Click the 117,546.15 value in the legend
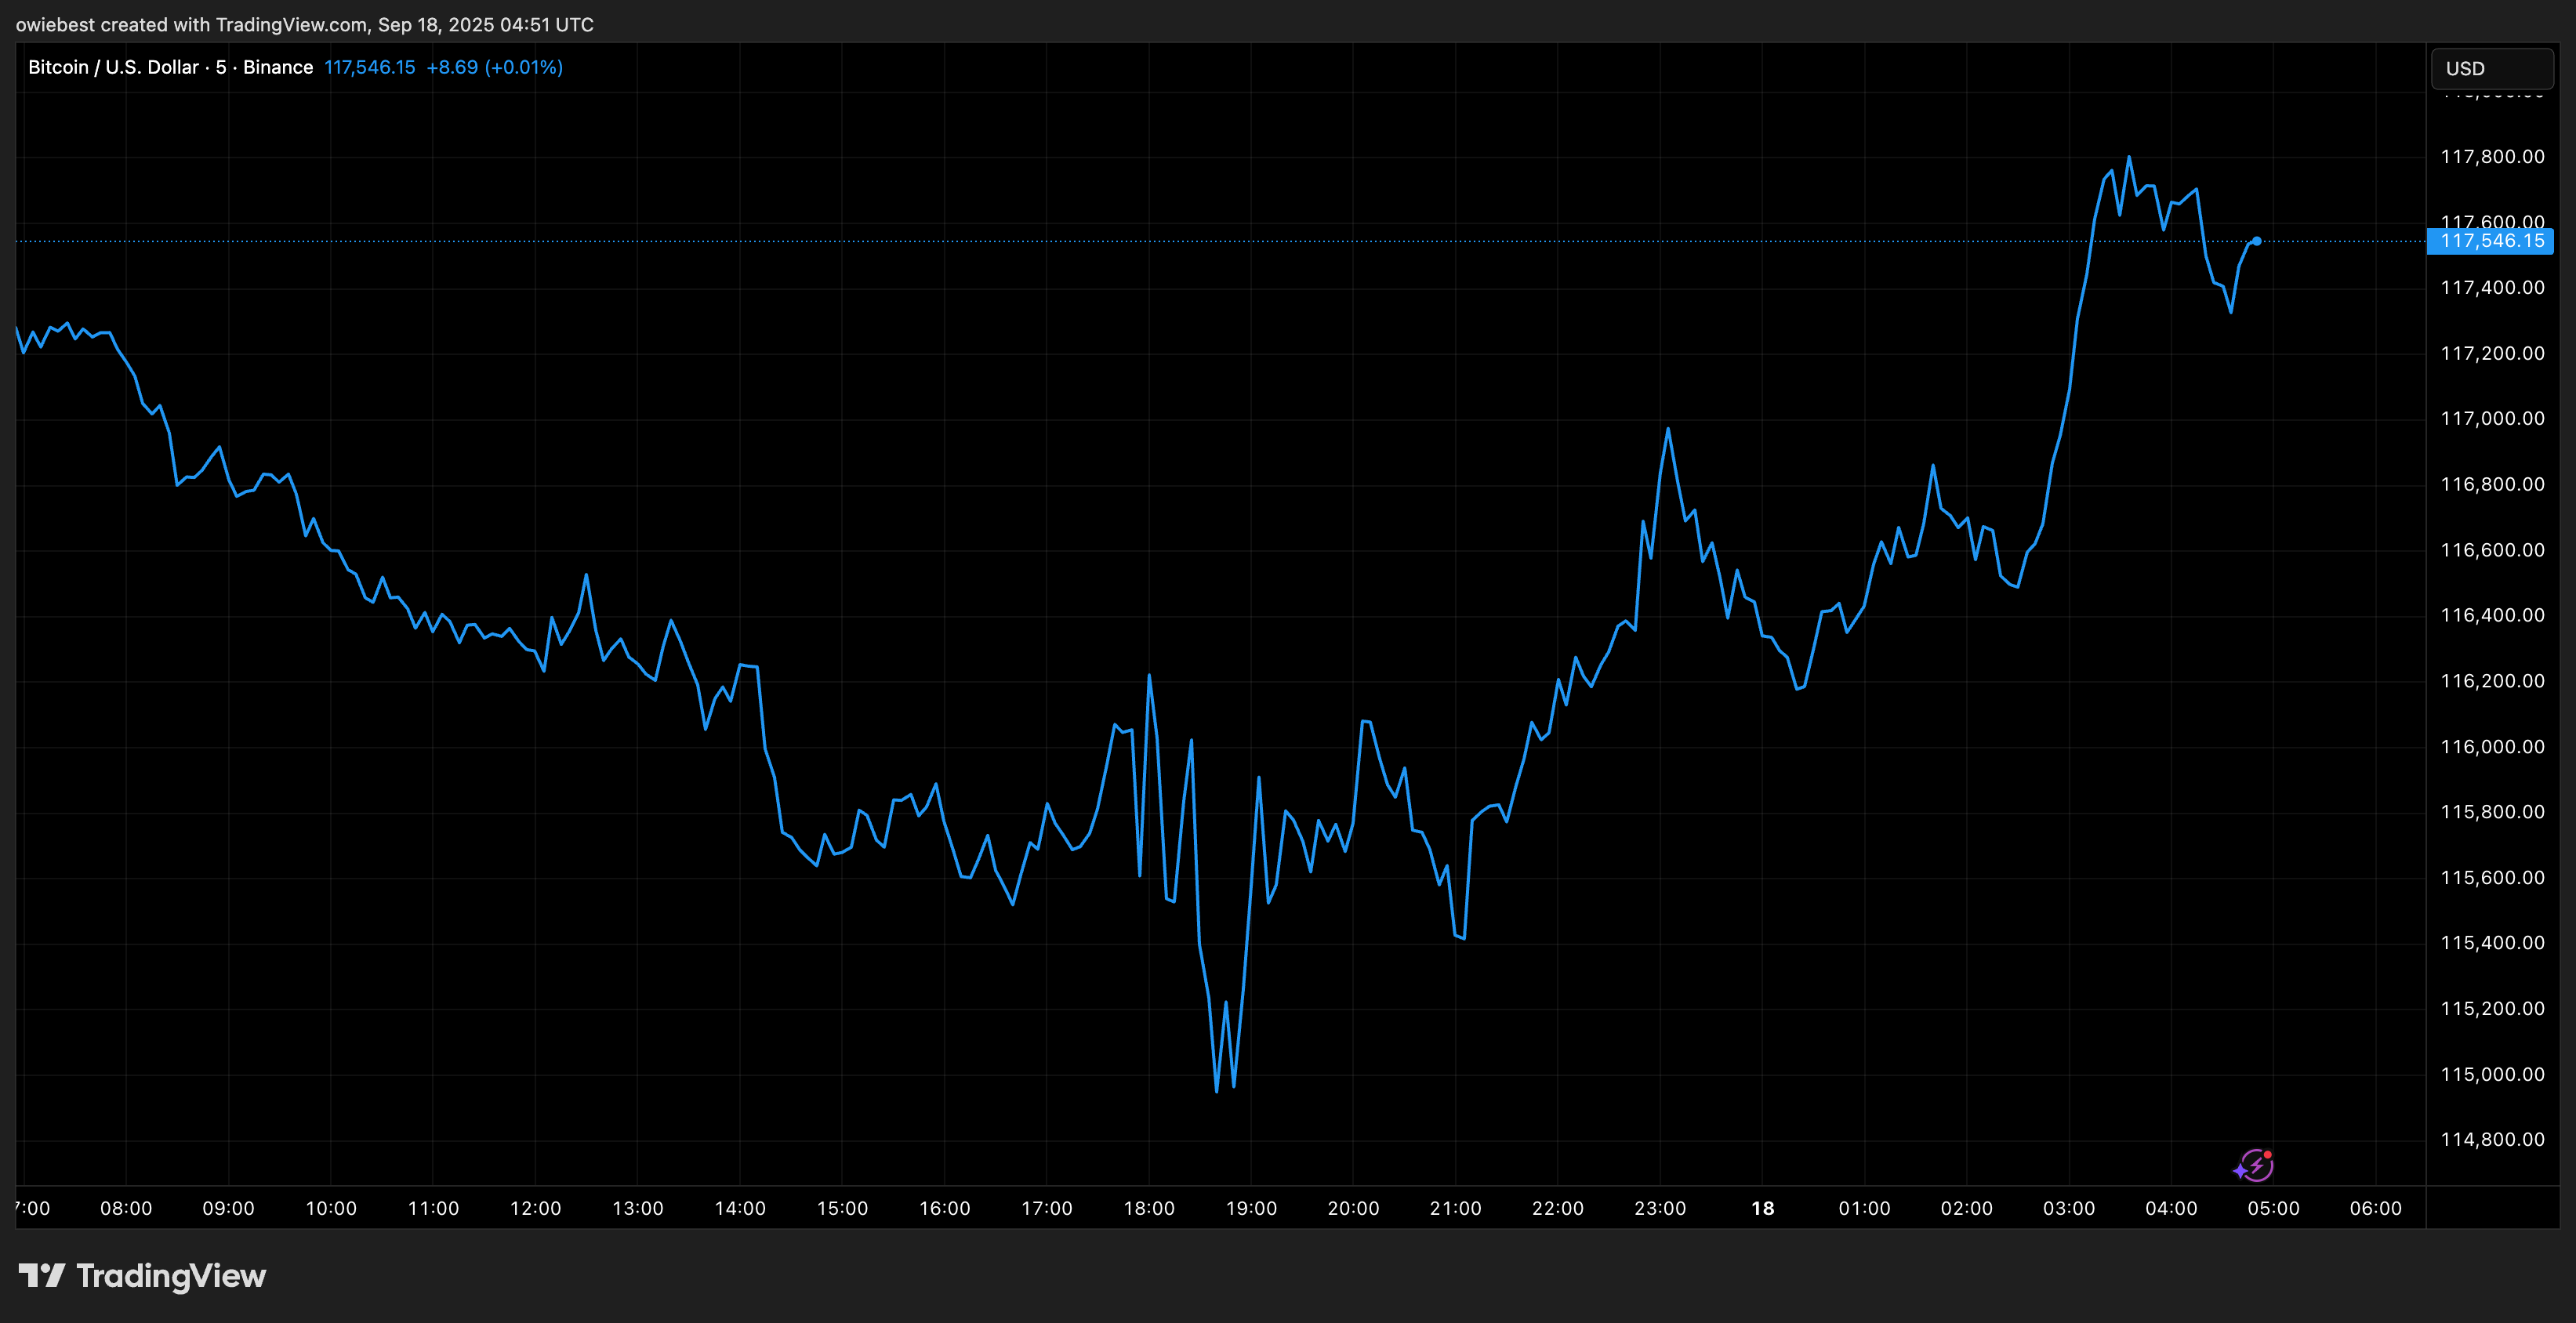The image size is (2576, 1323). click(x=369, y=67)
